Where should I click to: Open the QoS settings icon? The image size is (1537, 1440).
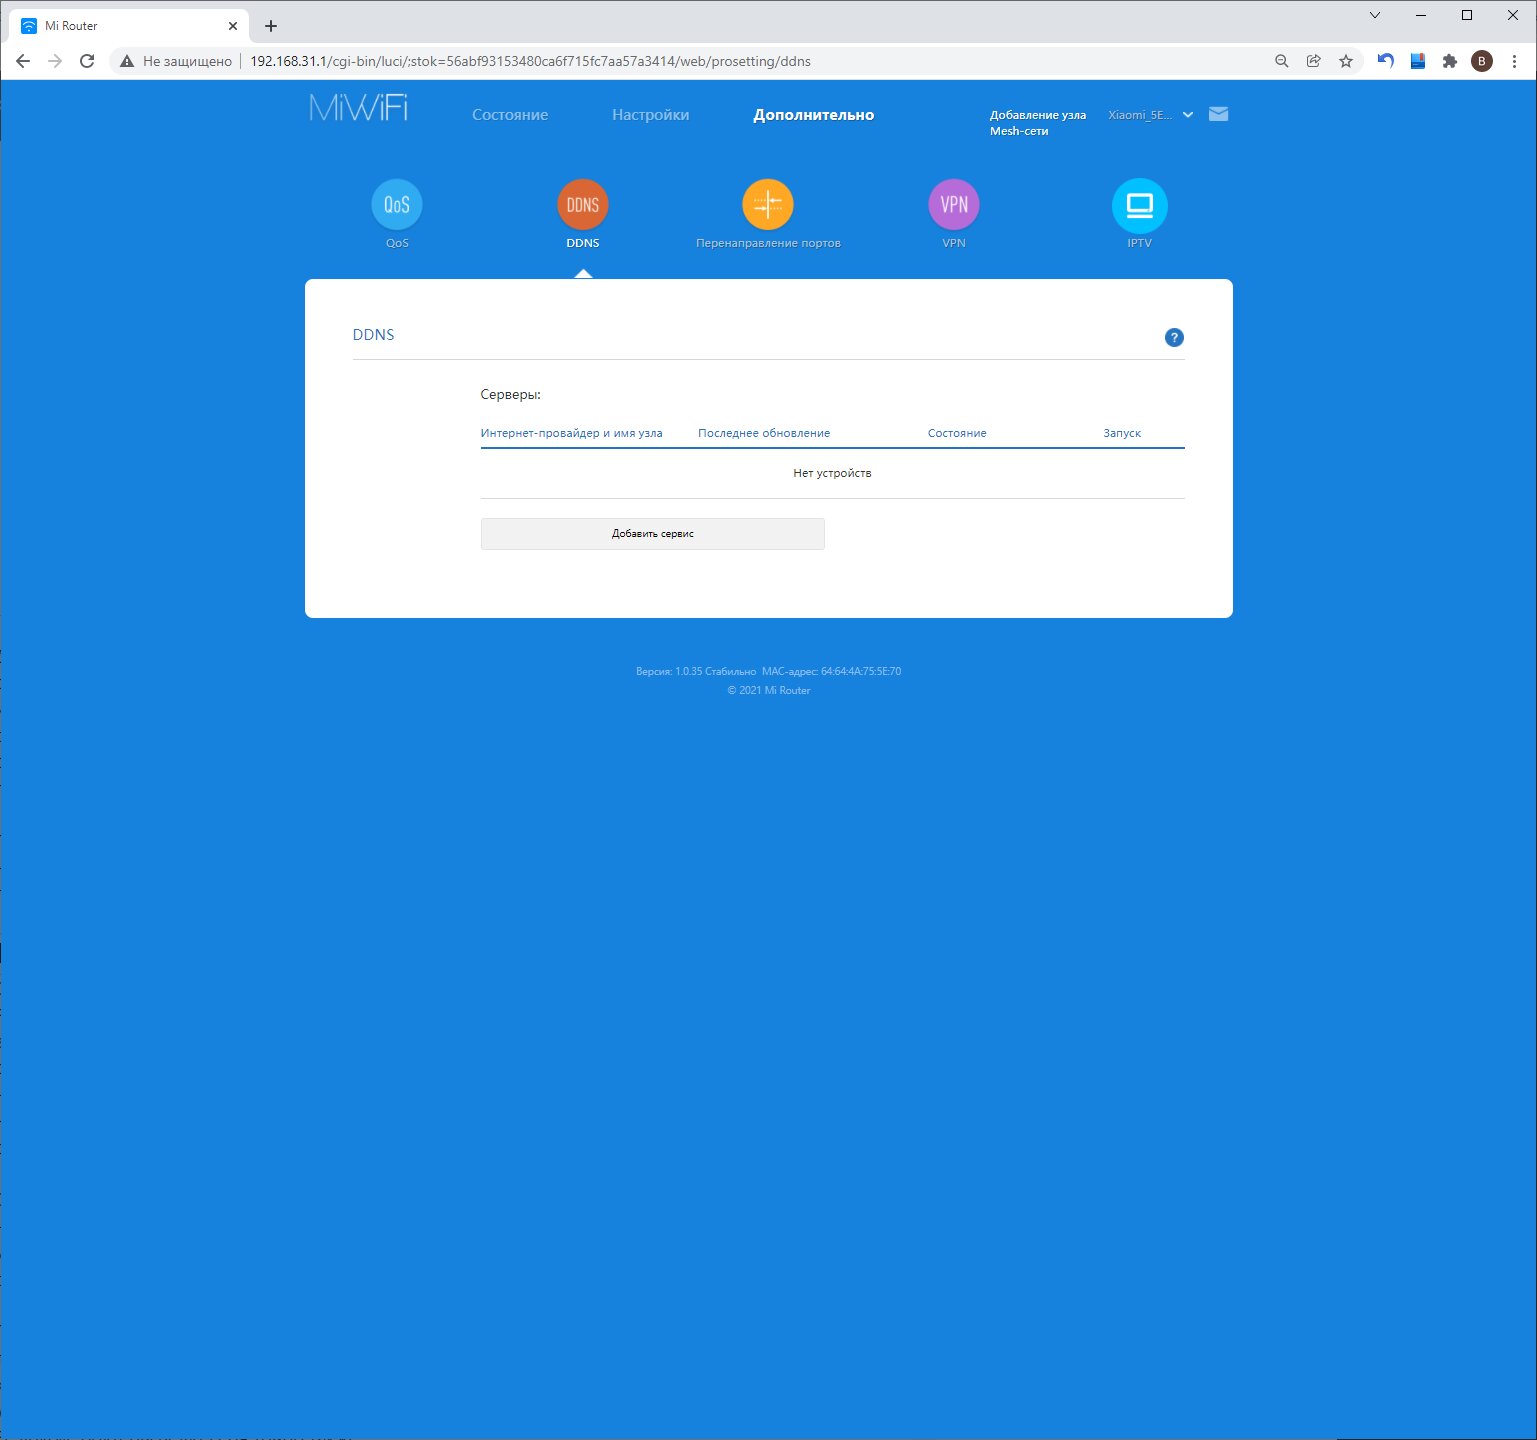click(397, 205)
